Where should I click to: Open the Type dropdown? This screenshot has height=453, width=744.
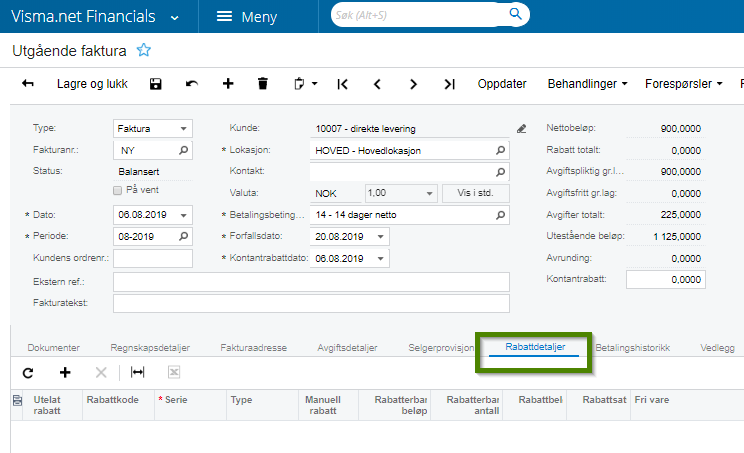tap(184, 129)
